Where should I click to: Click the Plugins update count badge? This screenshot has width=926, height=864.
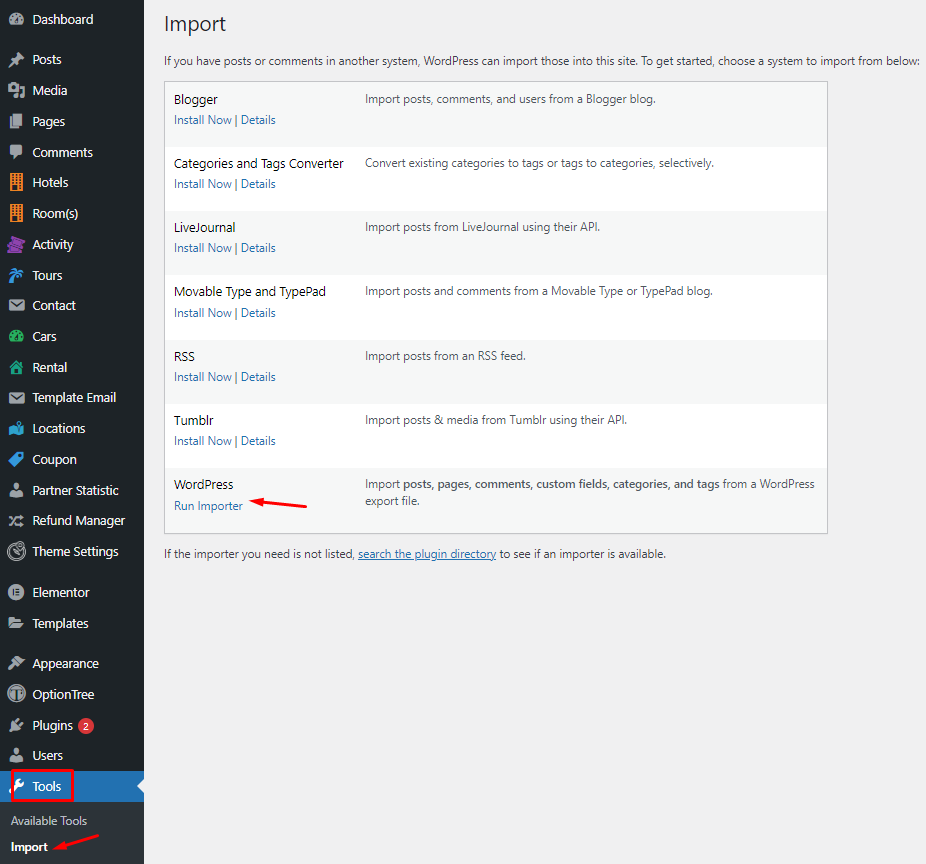coord(86,726)
